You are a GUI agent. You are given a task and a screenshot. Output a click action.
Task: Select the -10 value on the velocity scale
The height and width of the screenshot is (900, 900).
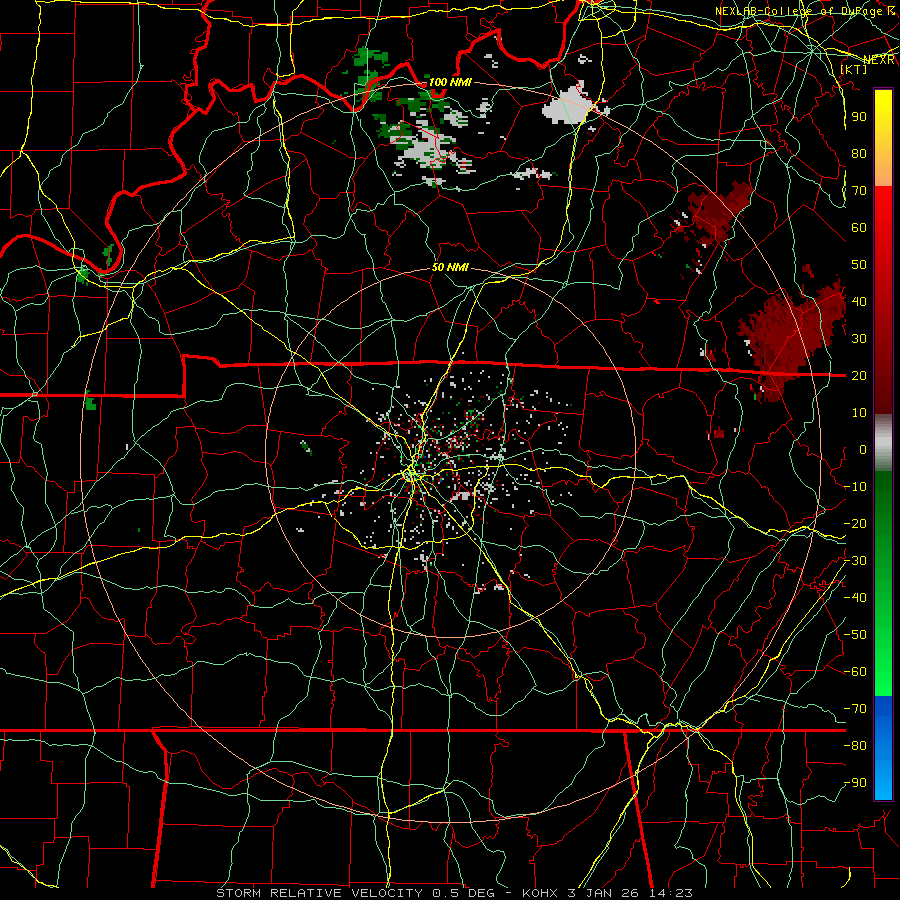coord(855,487)
